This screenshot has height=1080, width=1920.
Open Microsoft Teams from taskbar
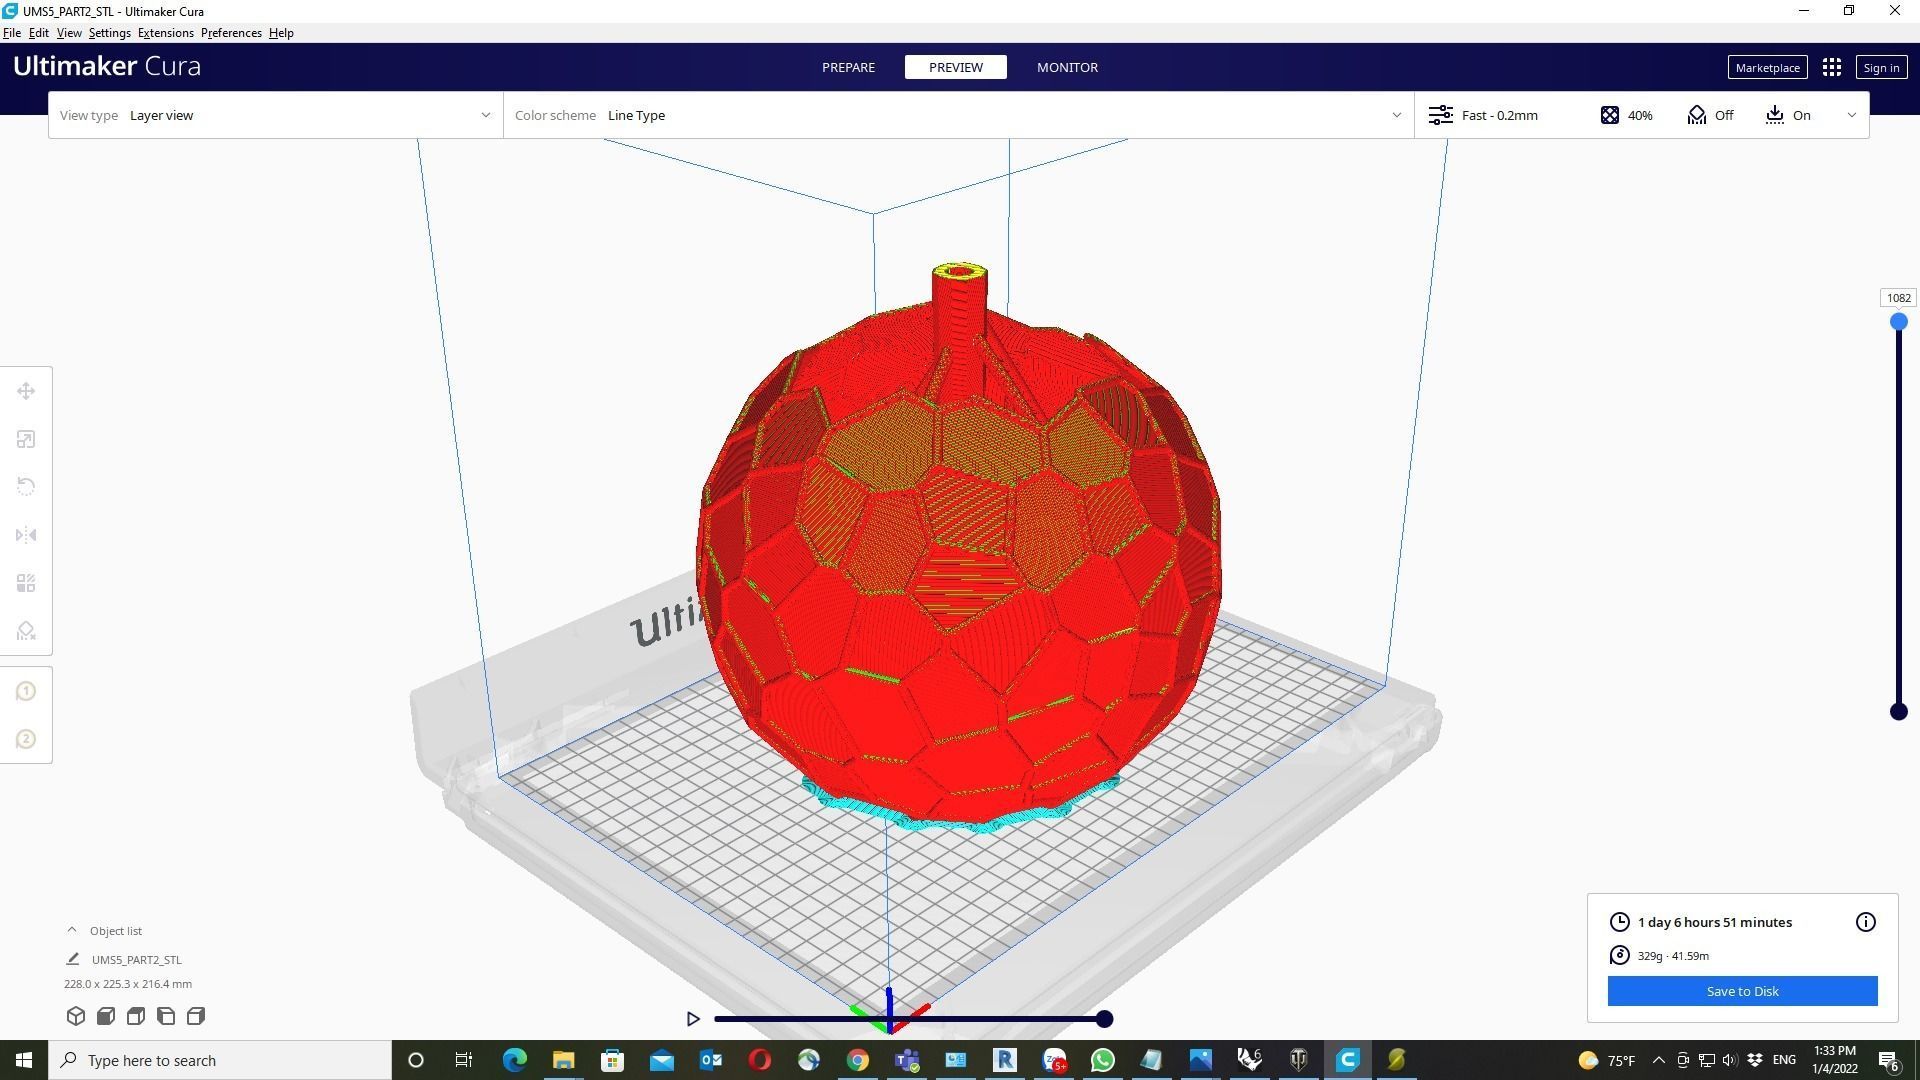coord(906,1060)
